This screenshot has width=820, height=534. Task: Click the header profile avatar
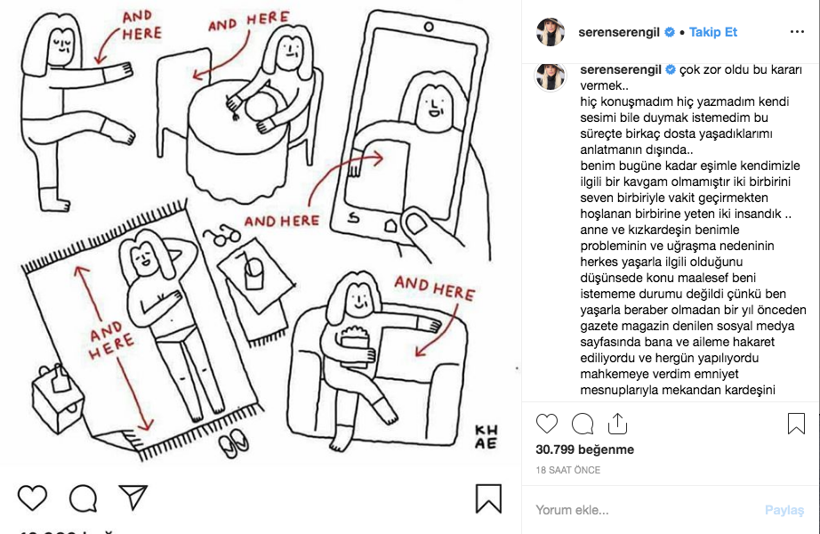[550, 32]
